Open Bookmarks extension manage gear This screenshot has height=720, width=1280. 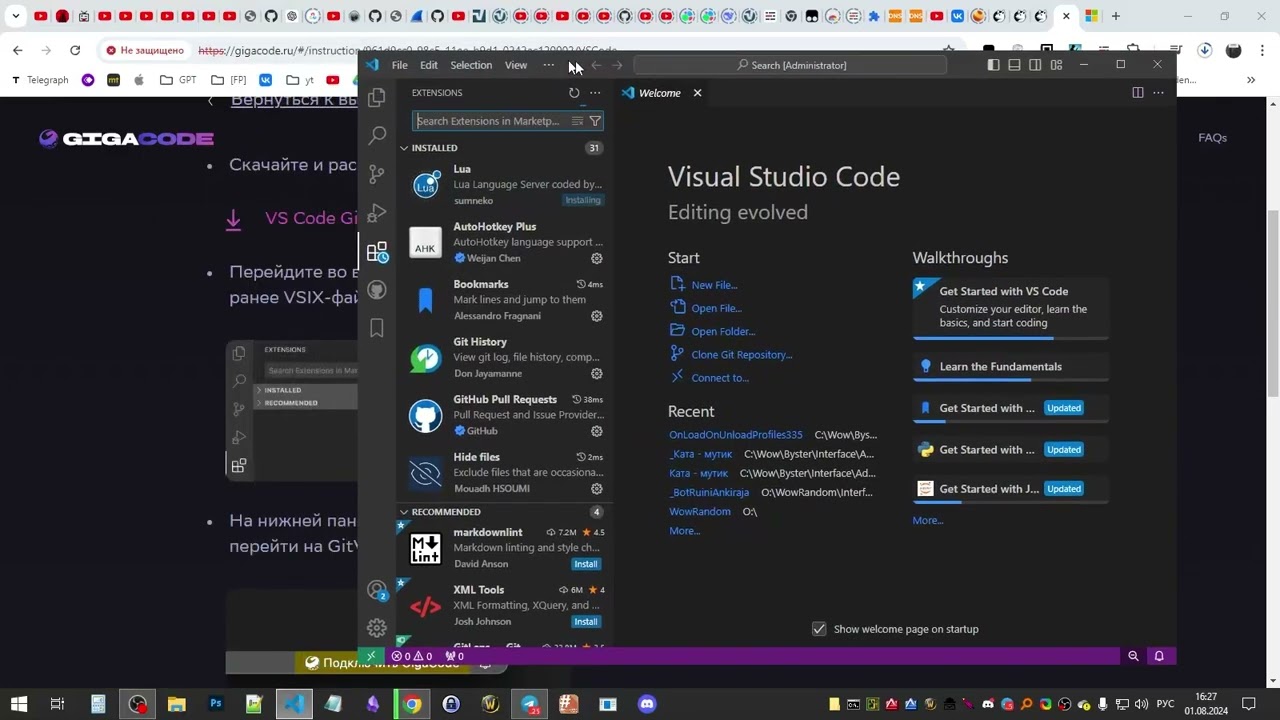tap(596, 316)
